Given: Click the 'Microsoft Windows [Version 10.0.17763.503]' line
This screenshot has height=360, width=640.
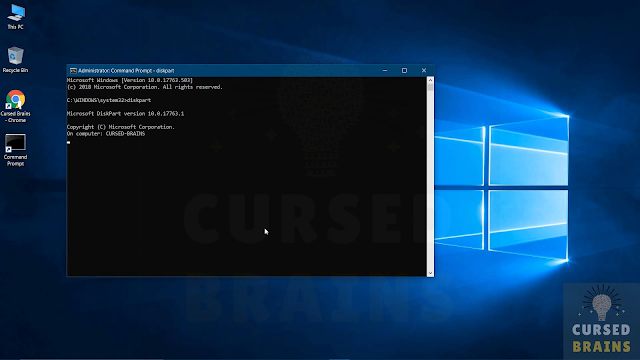Looking at the screenshot, I should coord(130,80).
